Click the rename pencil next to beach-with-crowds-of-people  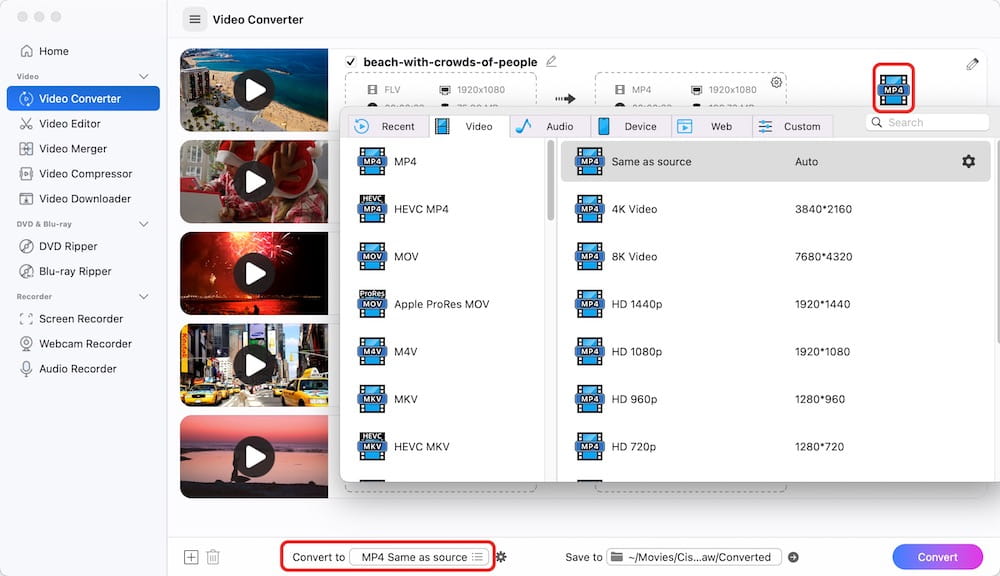pos(551,61)
